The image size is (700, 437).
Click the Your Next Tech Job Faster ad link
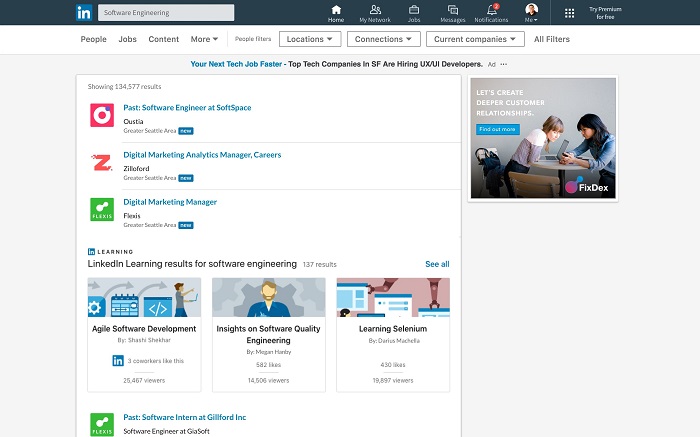click(x=236, y=64)
